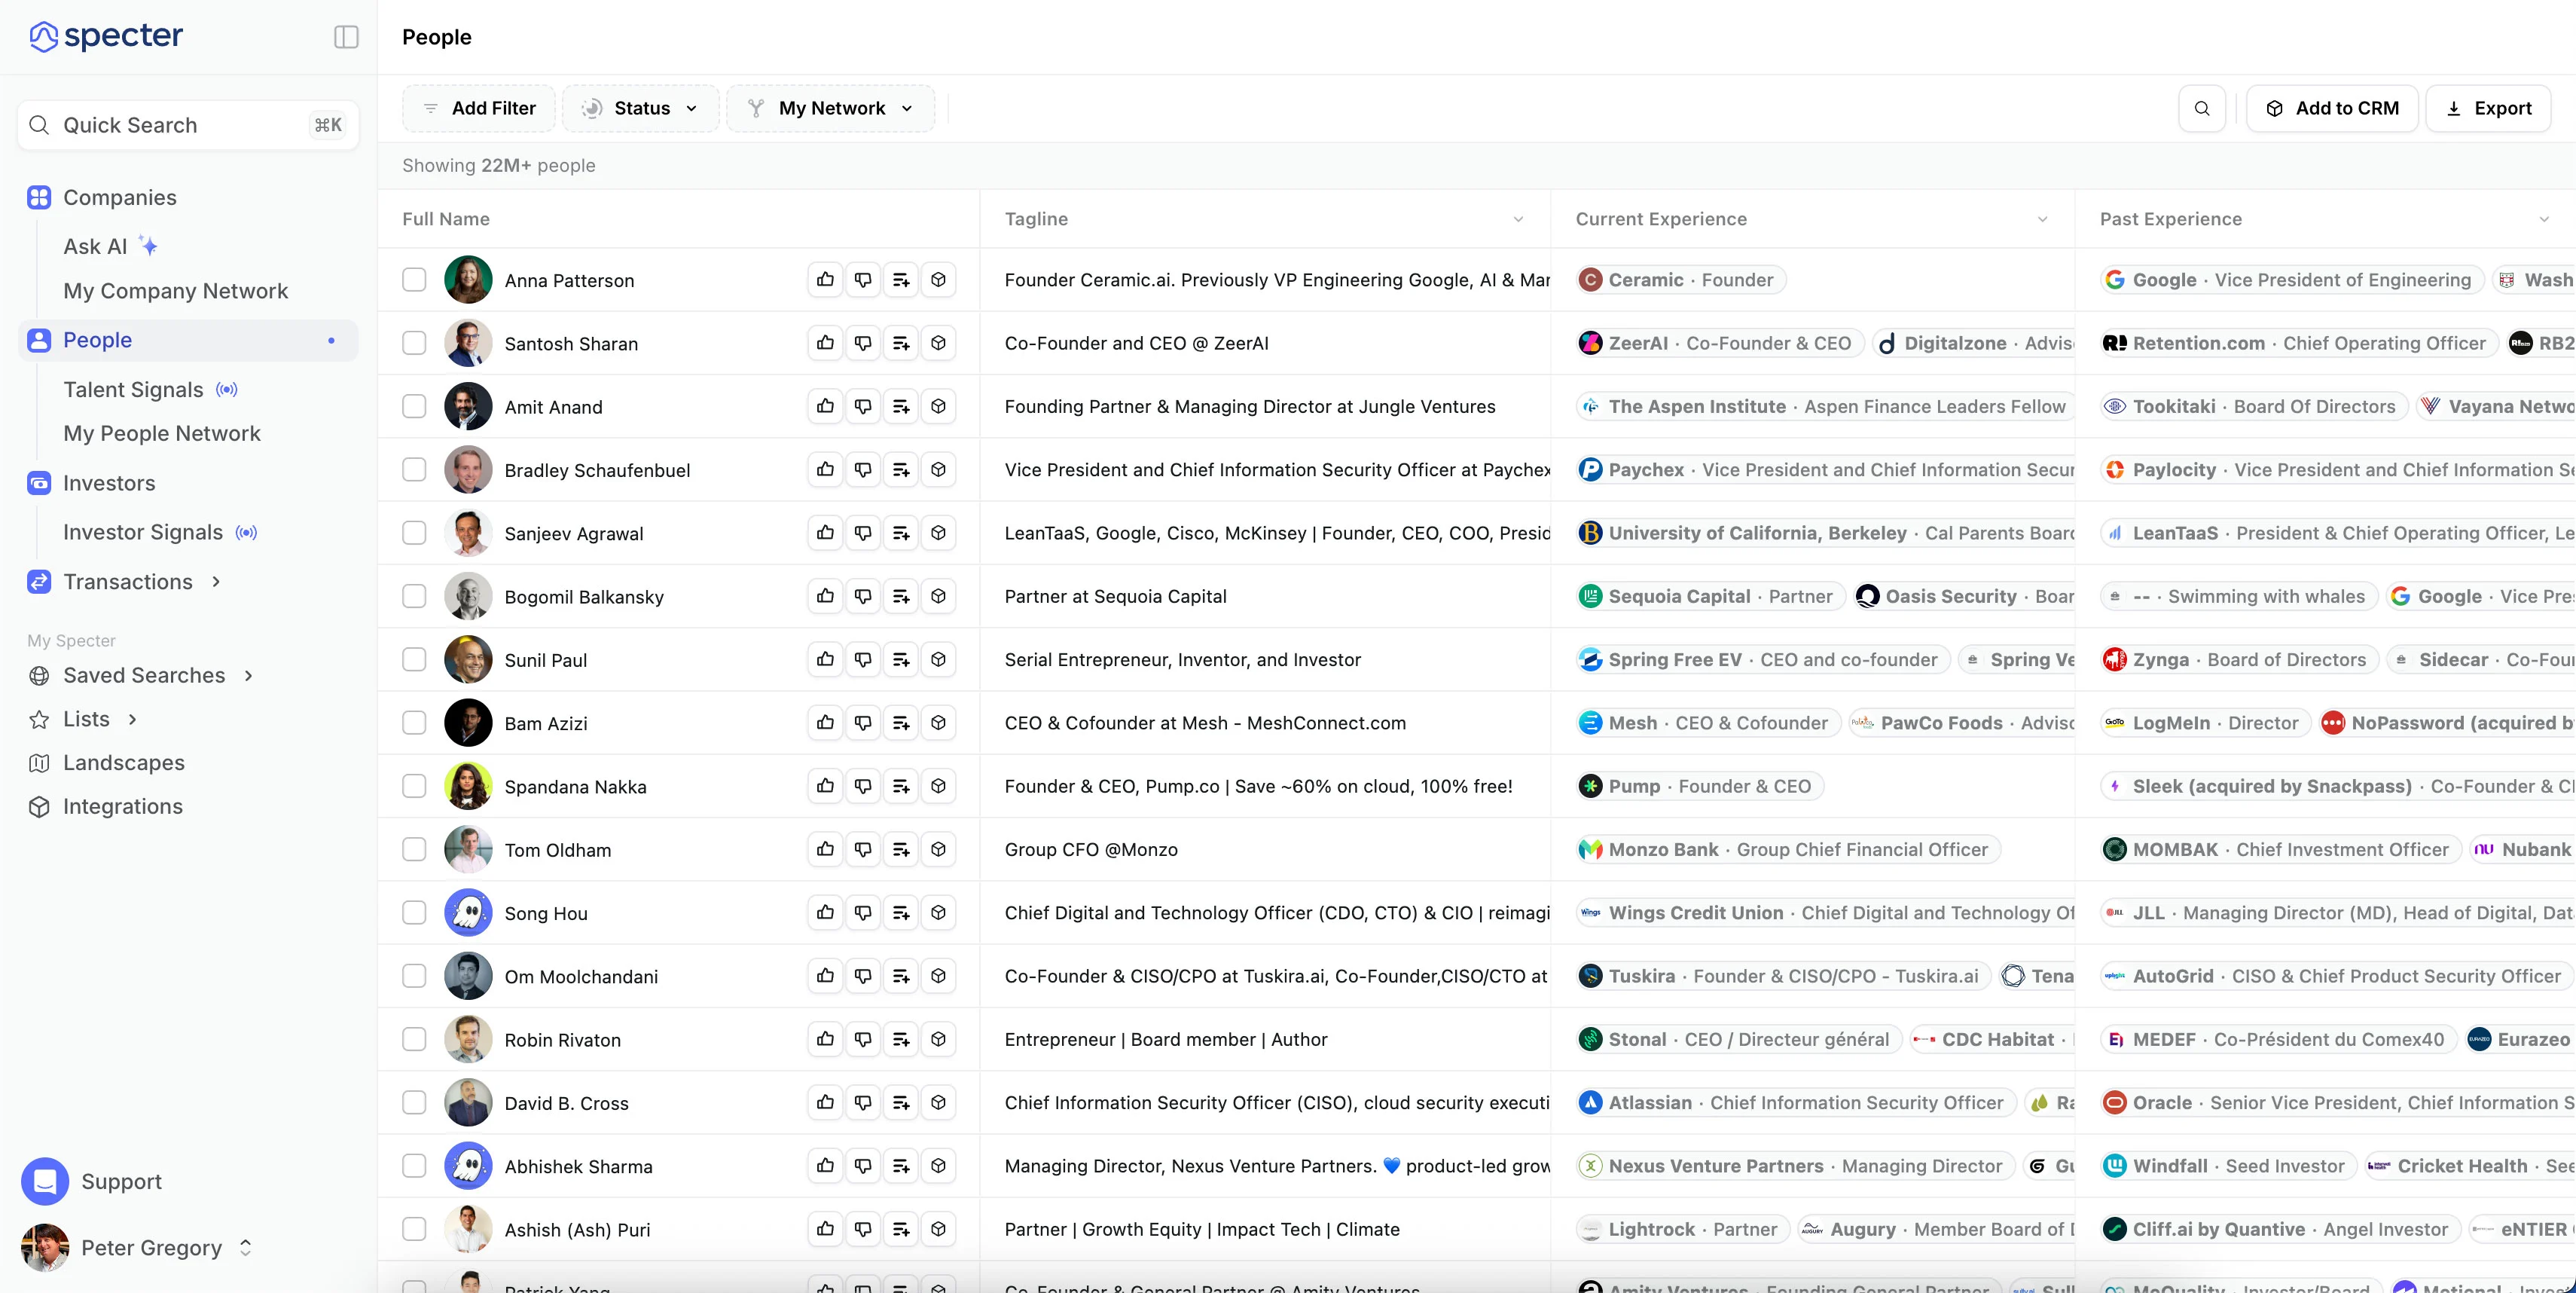Check the Amit Anand row checkbox

(414, 406)
